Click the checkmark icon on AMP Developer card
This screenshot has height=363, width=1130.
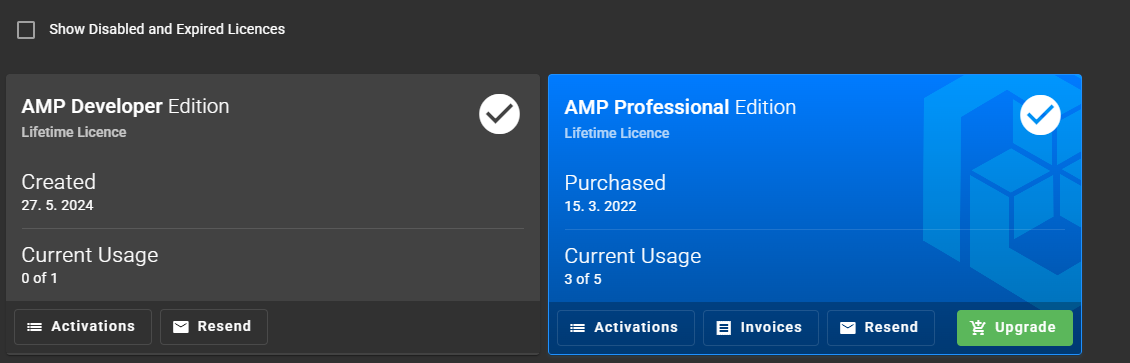click(x=499, y=114)
